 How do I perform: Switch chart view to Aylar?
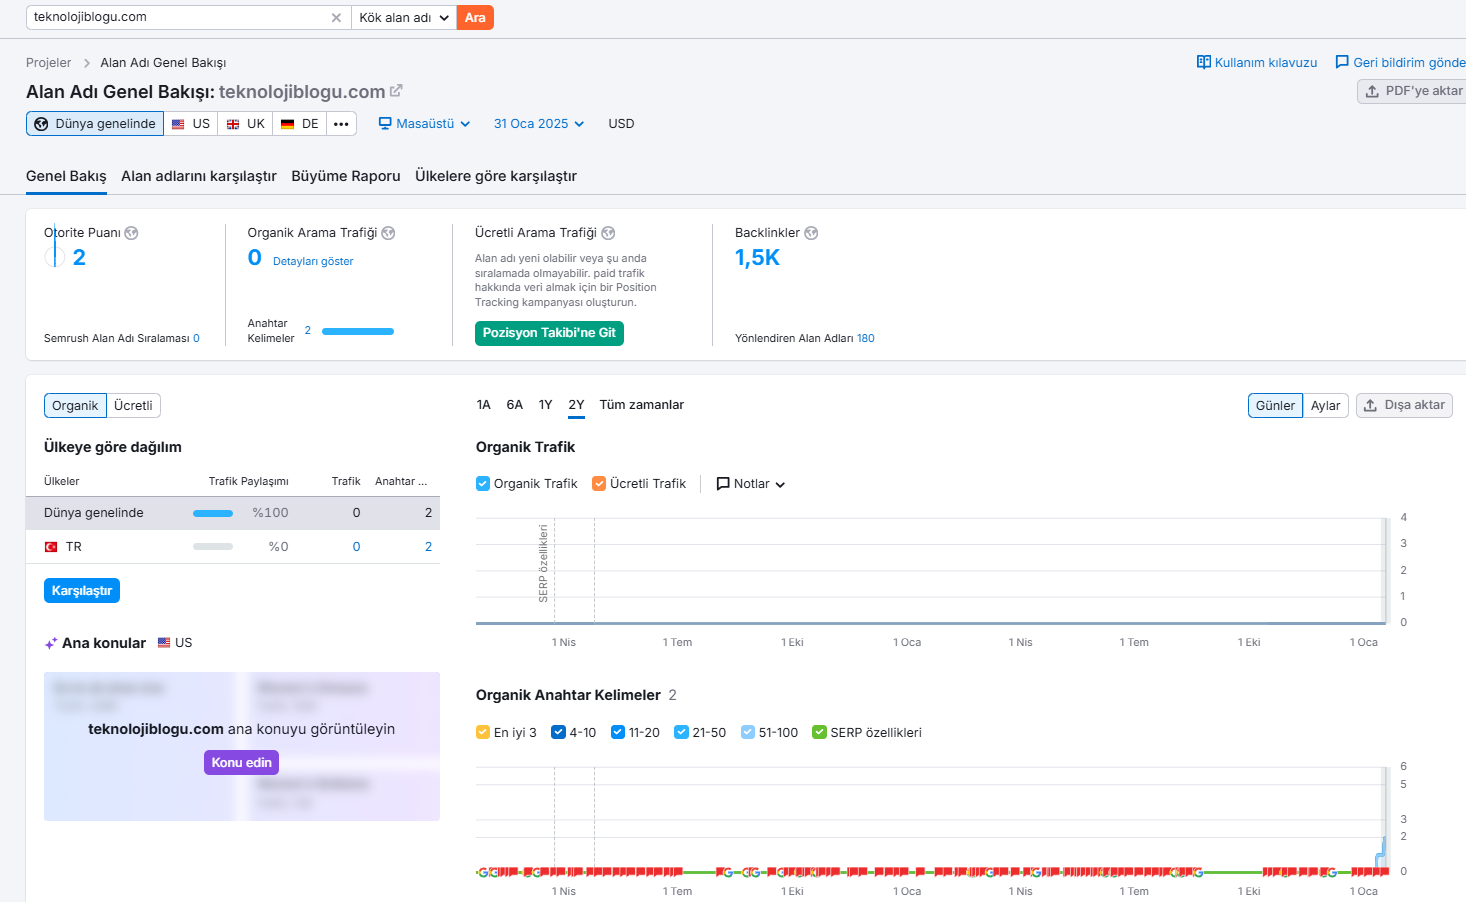(1326, 406)
